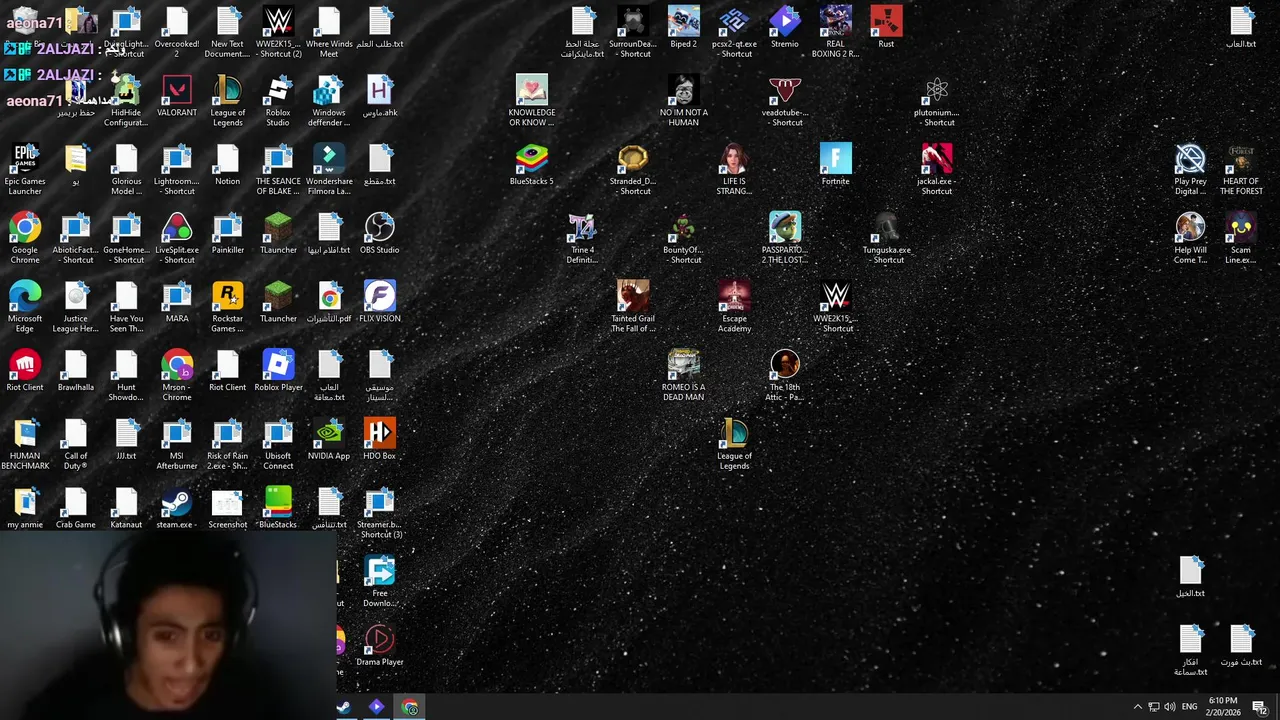Open the LiveSplit.exe shortcut

coord(177,237)
